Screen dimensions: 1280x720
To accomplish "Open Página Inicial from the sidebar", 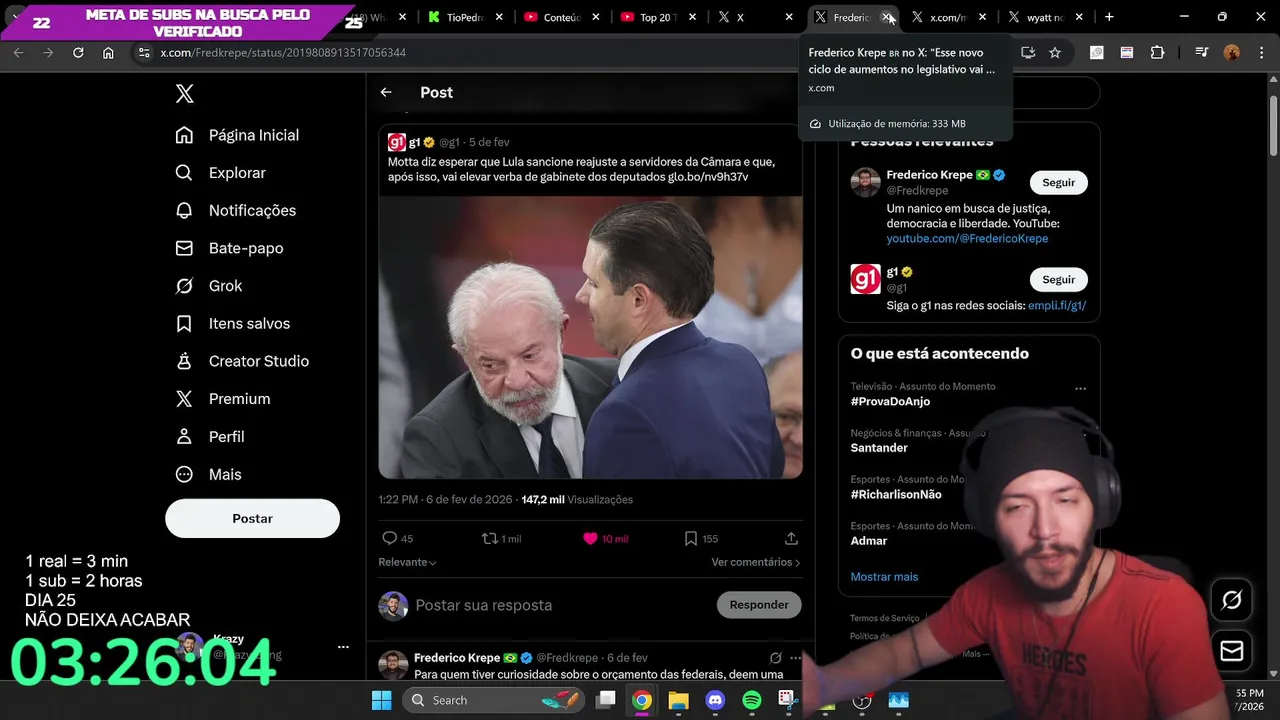I will pos(237,135).
